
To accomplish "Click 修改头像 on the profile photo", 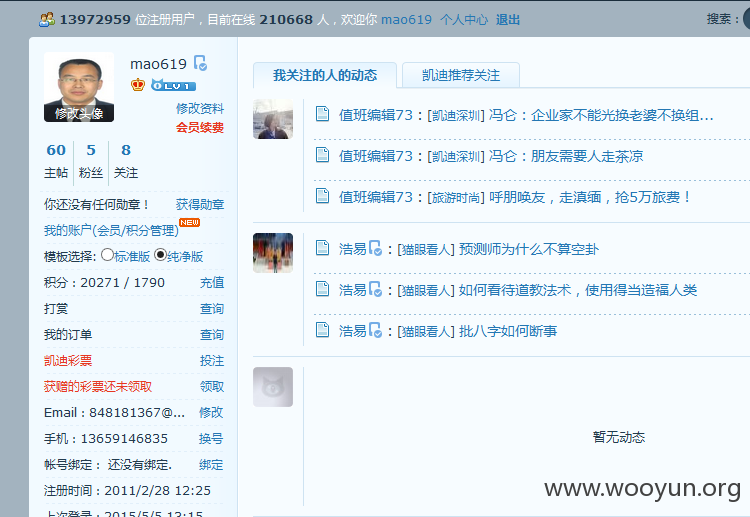I will [79, 113].
